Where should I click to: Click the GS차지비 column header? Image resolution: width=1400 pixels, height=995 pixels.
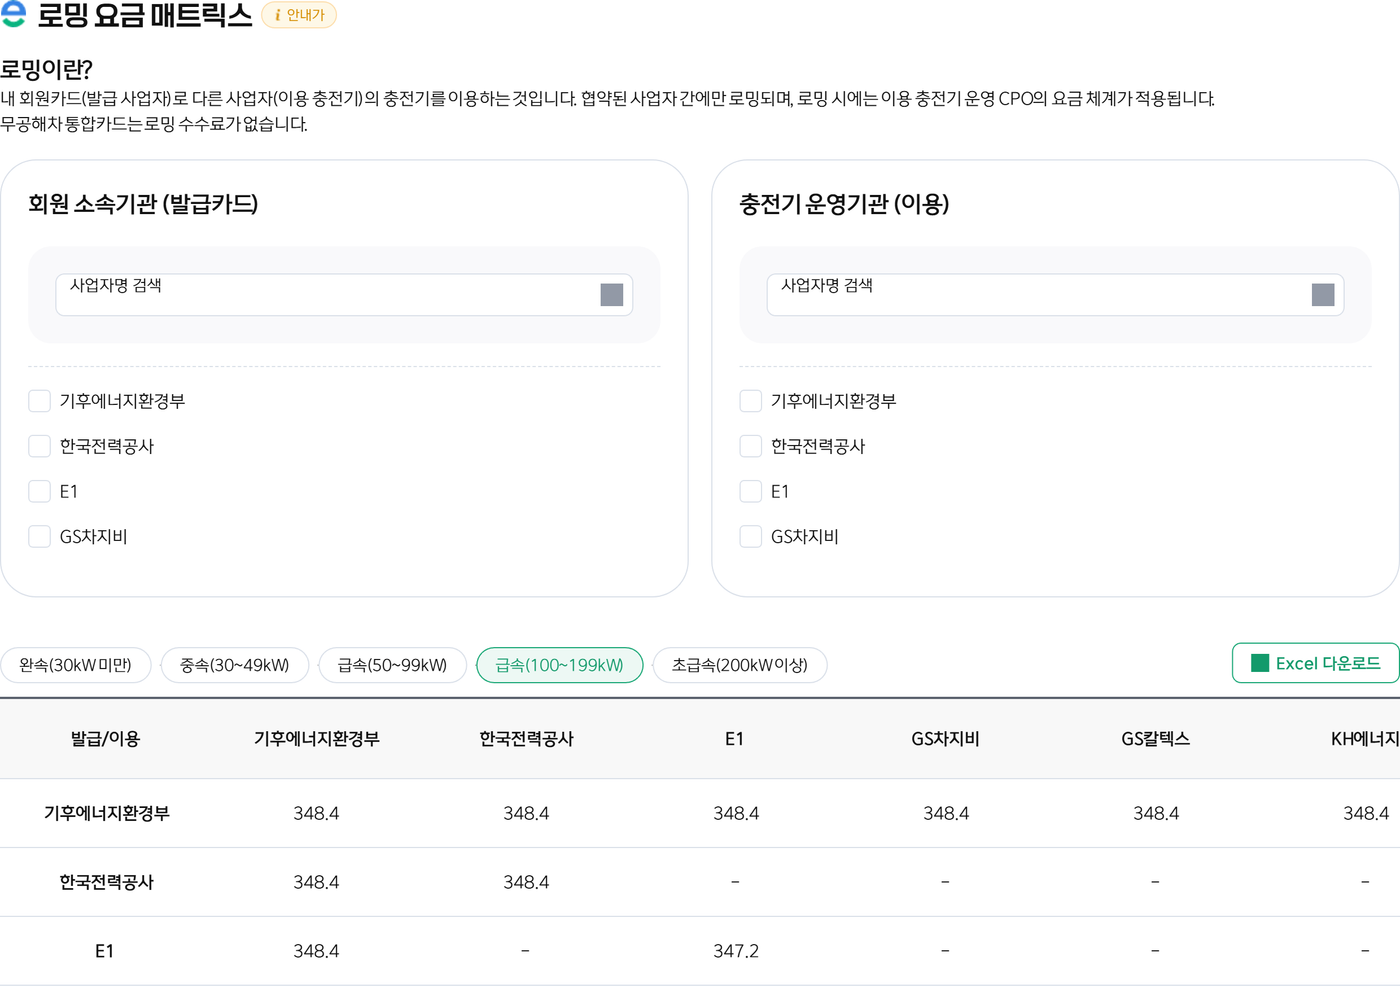coord(945,739)
